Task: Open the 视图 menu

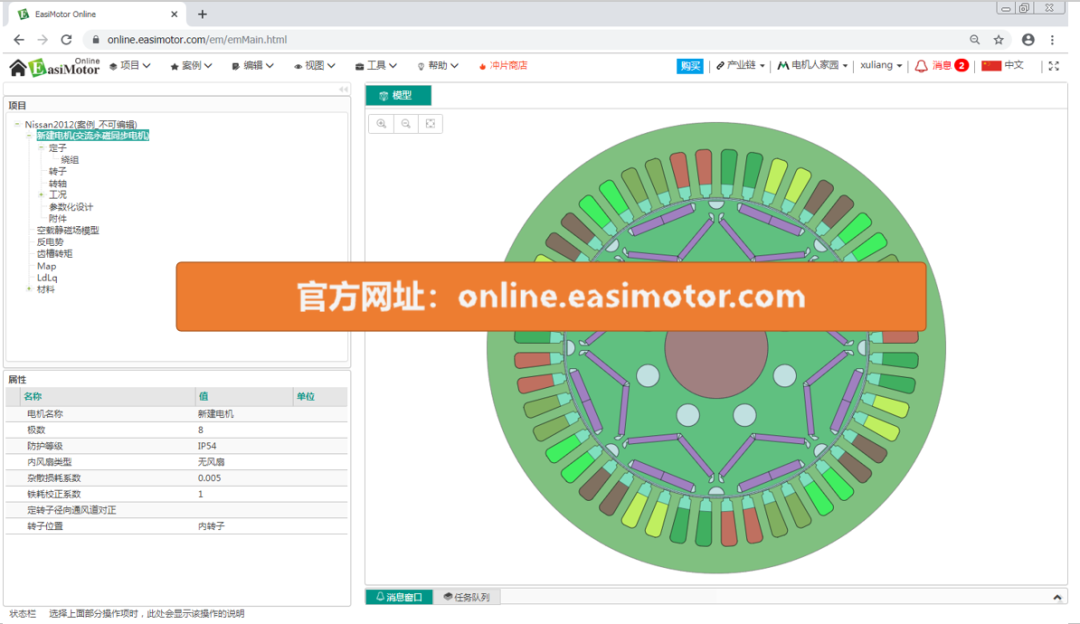Action: [x=314, y=65]
